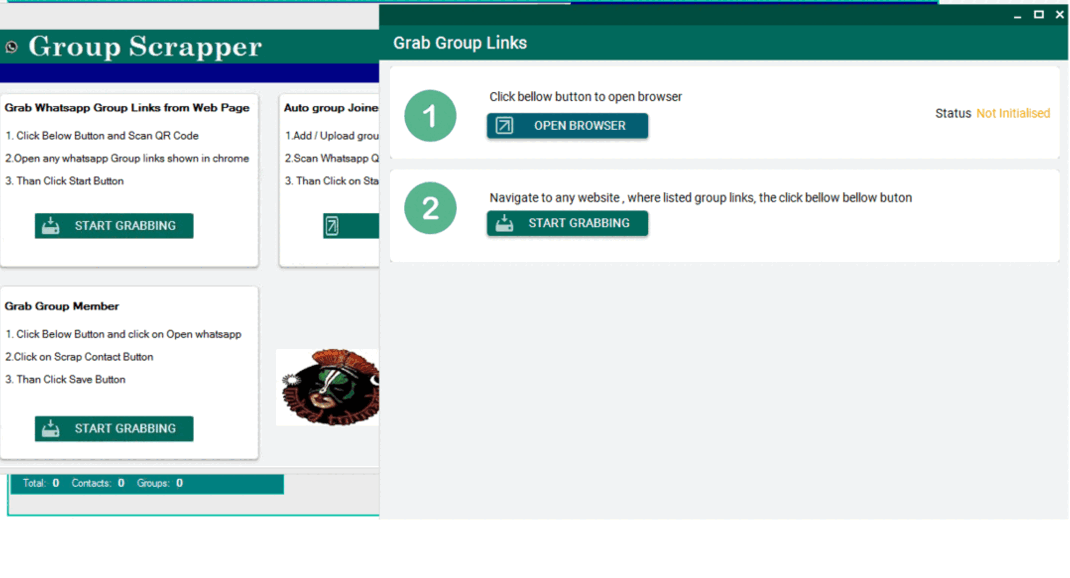Click the 'Auto group Joiner' heading
Viewport: 1070px width, 578px height.
(x=331, y=108)
